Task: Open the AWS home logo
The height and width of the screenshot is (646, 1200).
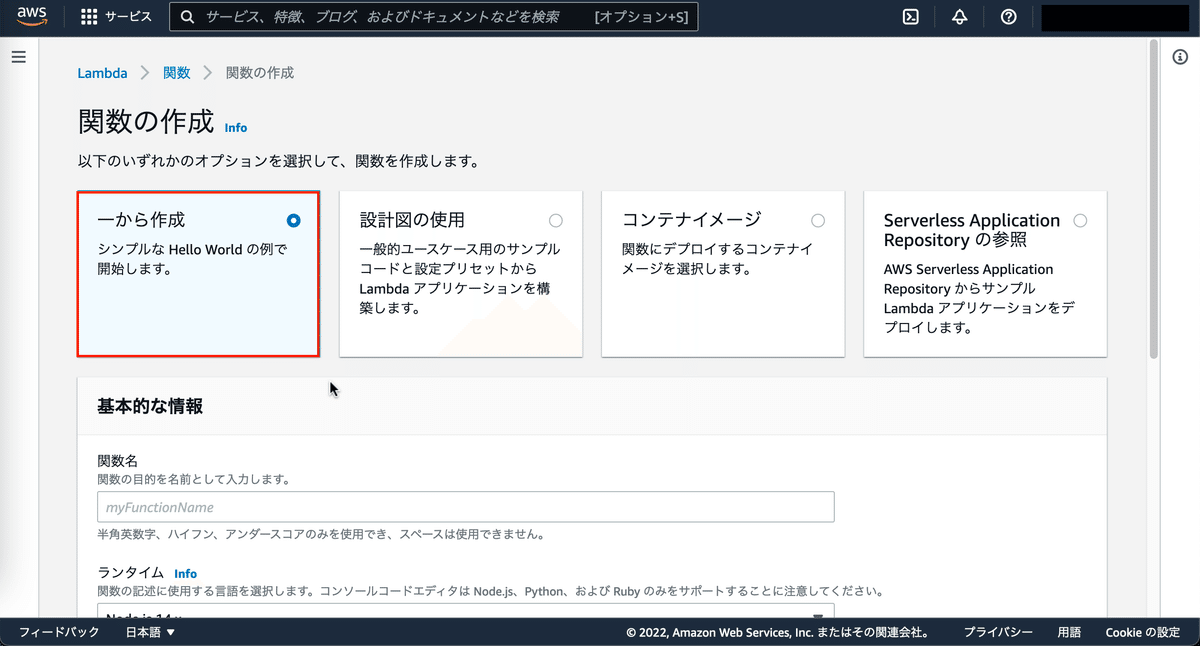Action: point(32,16)
